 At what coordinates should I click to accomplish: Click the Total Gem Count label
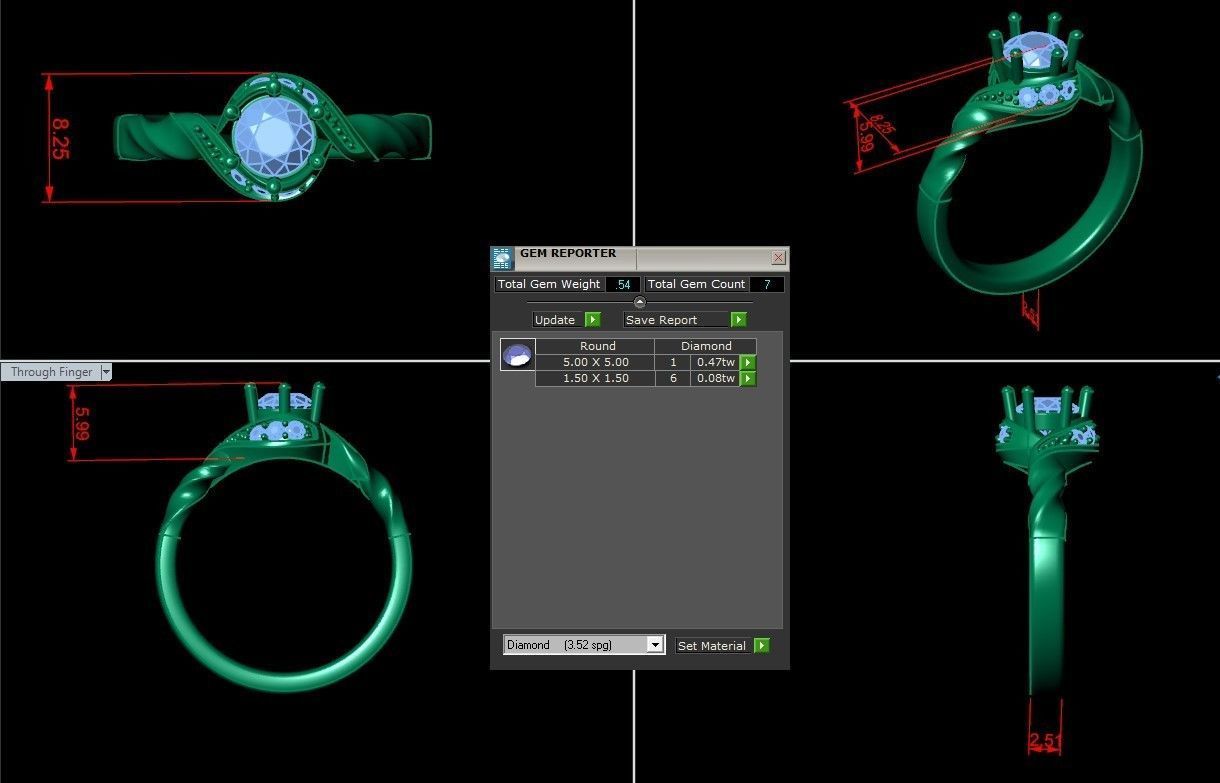pos(696,285)
